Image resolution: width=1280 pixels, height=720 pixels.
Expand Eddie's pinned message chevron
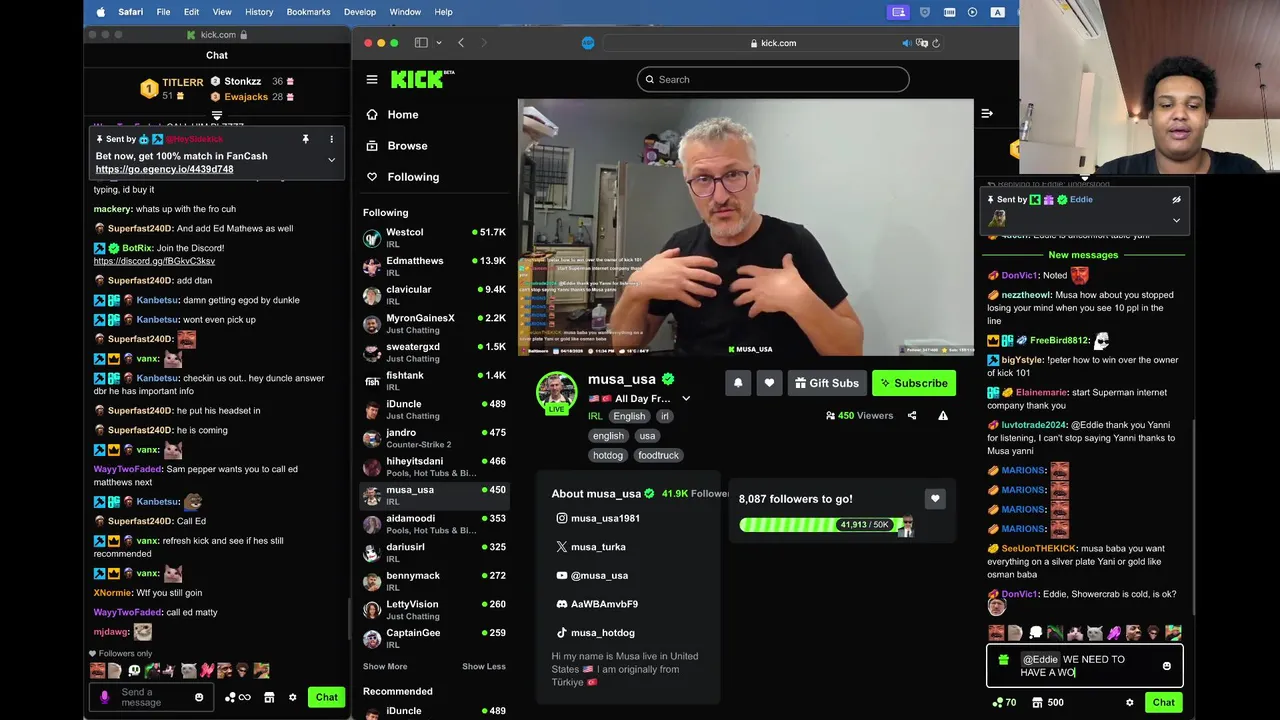pyautogui.click(x=1176, y=220)
